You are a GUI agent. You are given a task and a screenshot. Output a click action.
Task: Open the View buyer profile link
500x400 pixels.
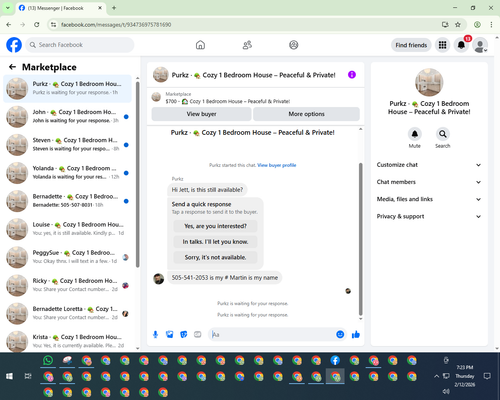coord(277,165)
